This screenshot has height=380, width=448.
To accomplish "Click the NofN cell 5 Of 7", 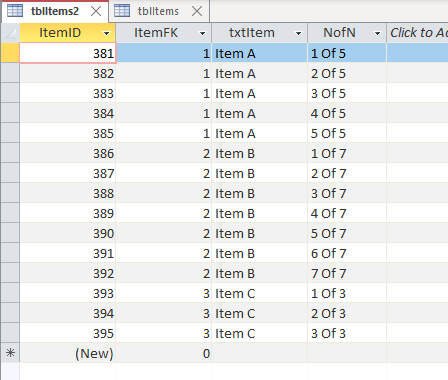I will tap(347, 233).
